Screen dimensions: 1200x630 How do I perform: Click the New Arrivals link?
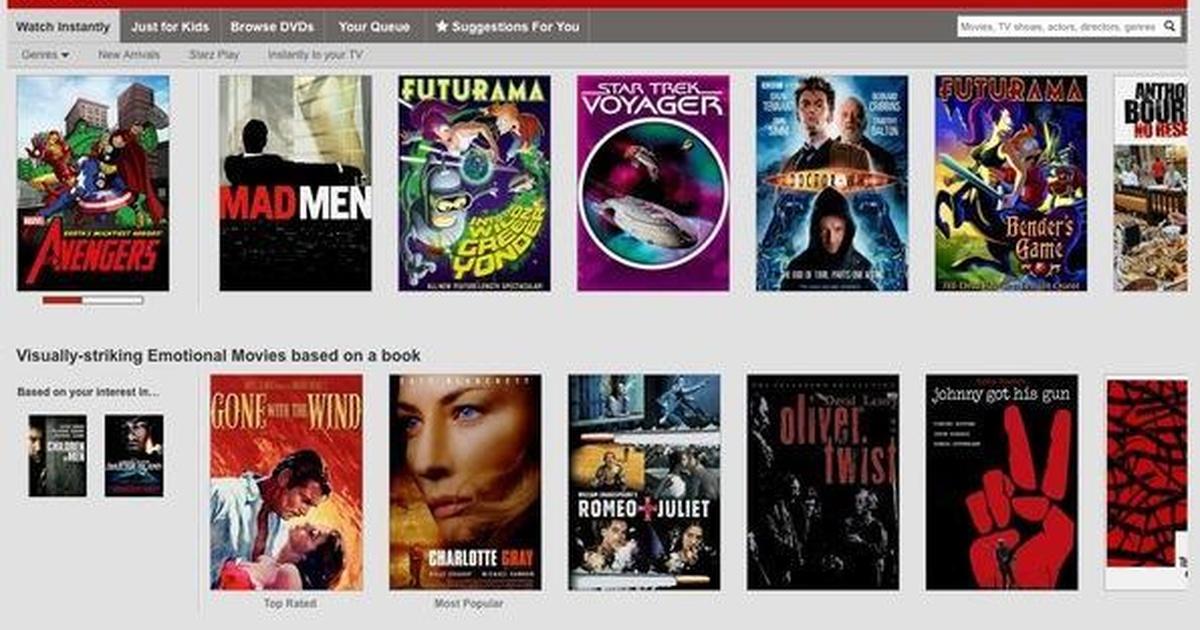(129, 55)
